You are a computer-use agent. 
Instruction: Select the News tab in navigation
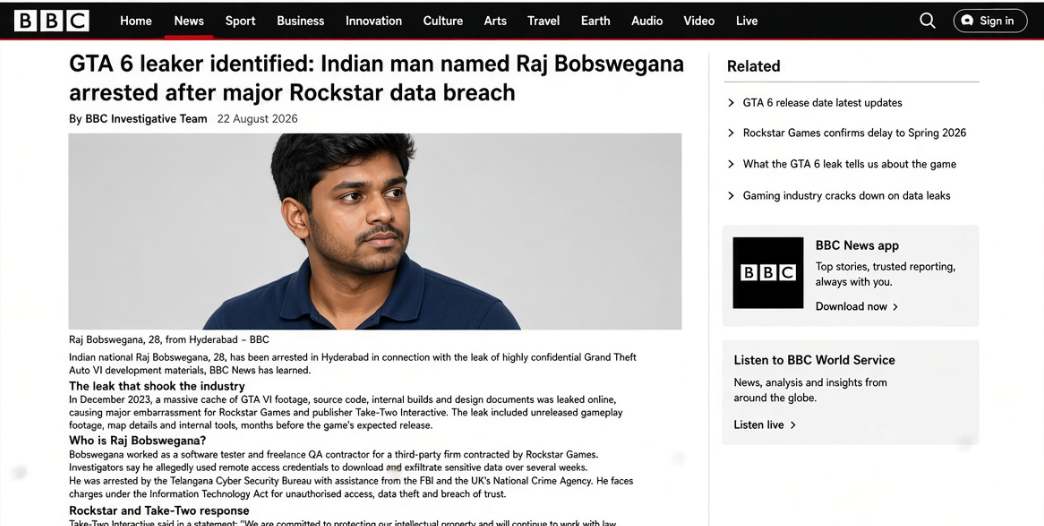(x=189, y=21)
